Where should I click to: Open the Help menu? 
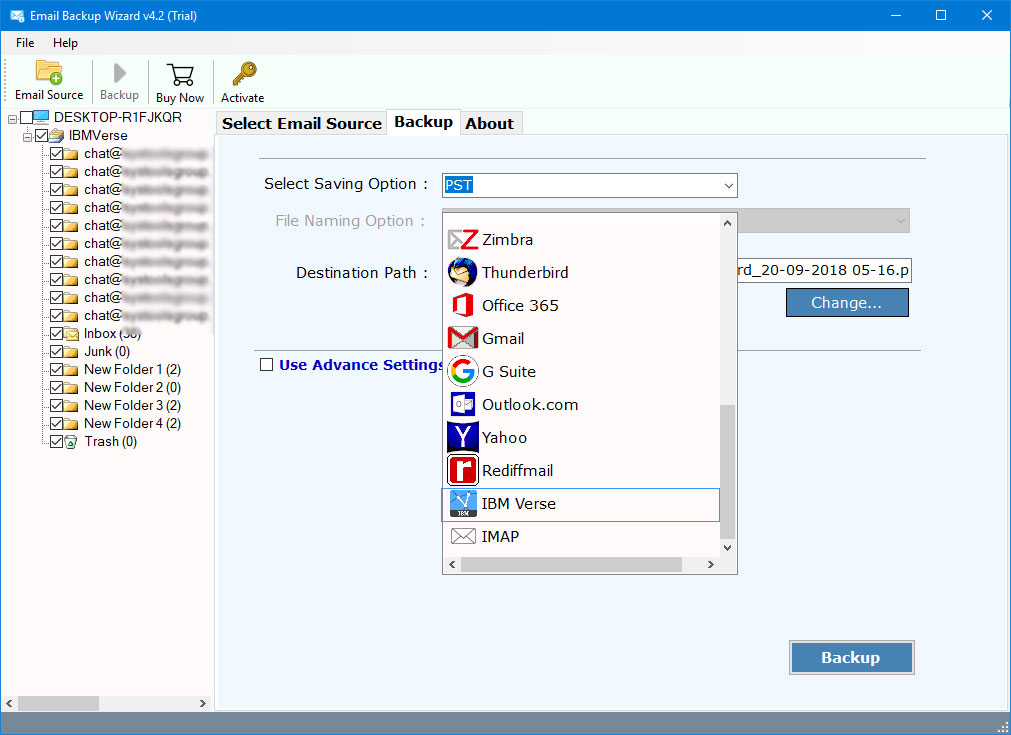click(x=65, y=43)
